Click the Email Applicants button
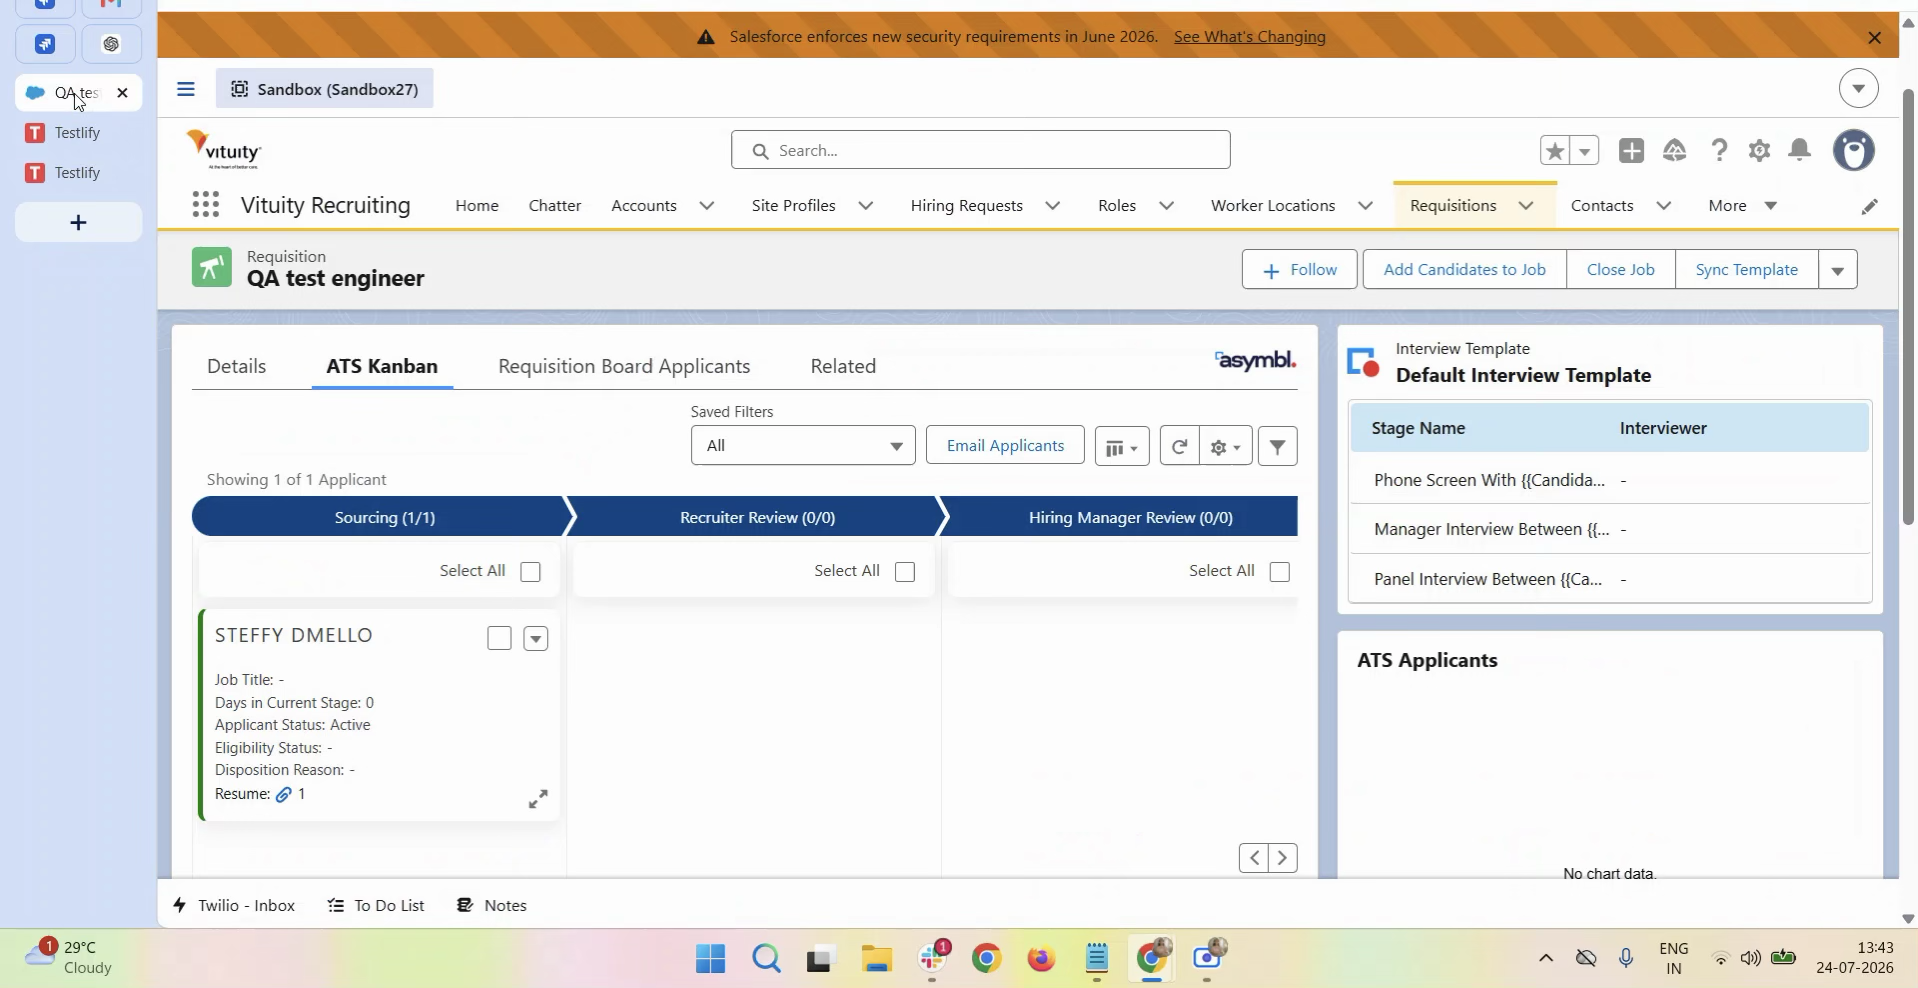 [x=1005, y=446]
